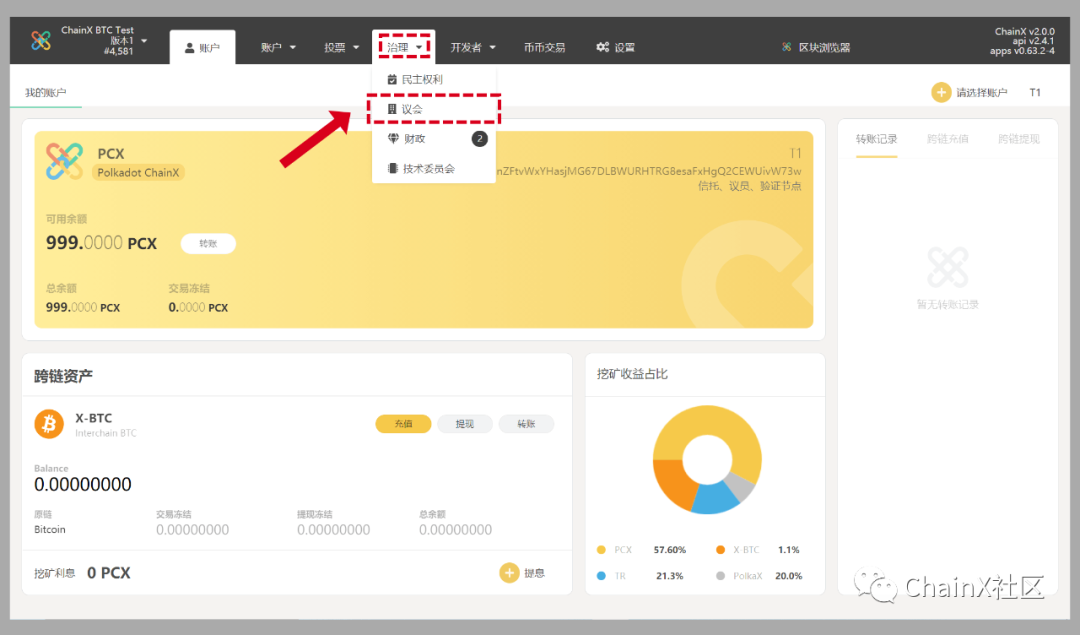Click the empty-records placeholder icon
The image size is (1080, 635).
pos(948,267)
